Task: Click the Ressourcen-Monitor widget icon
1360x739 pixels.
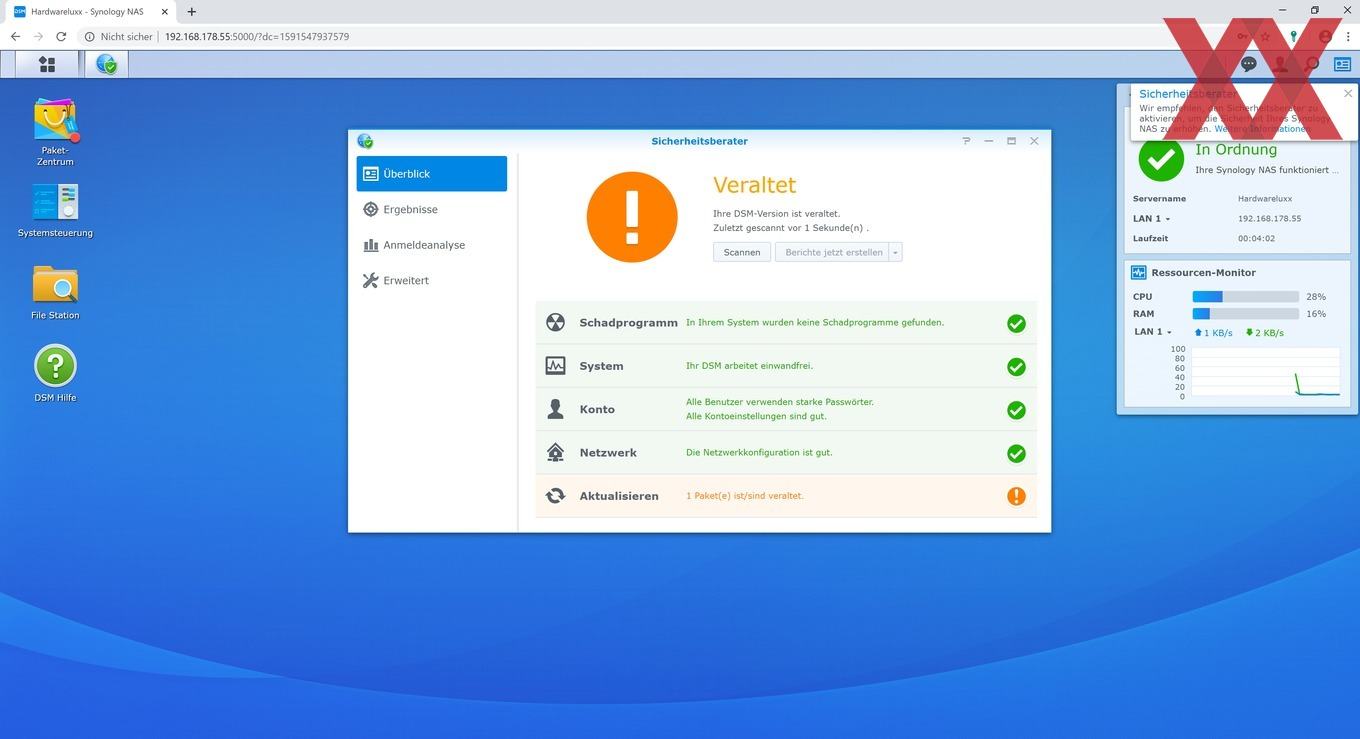Action: click(1138, 272)
